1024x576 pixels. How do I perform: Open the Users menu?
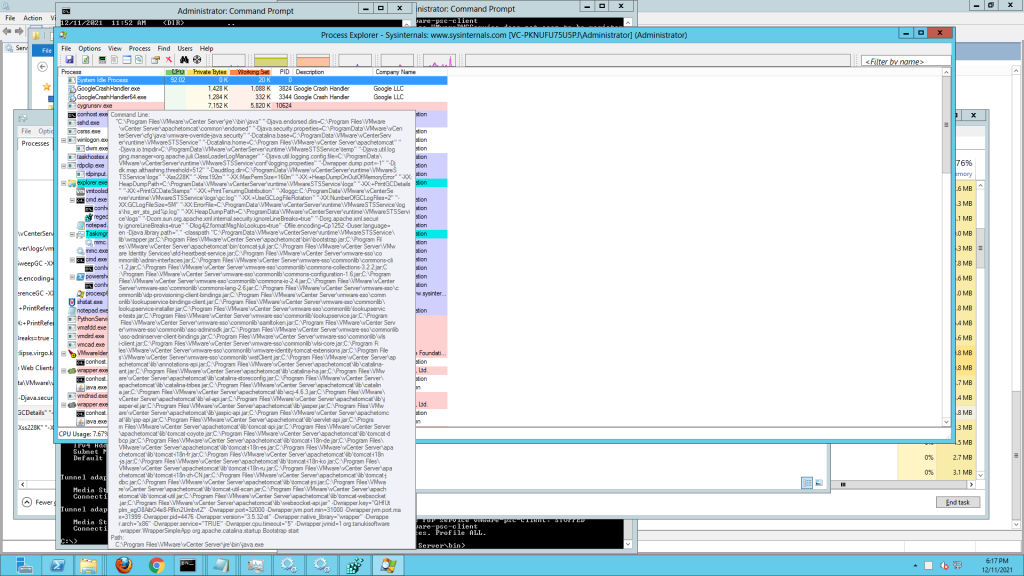[x=185, y=48]
